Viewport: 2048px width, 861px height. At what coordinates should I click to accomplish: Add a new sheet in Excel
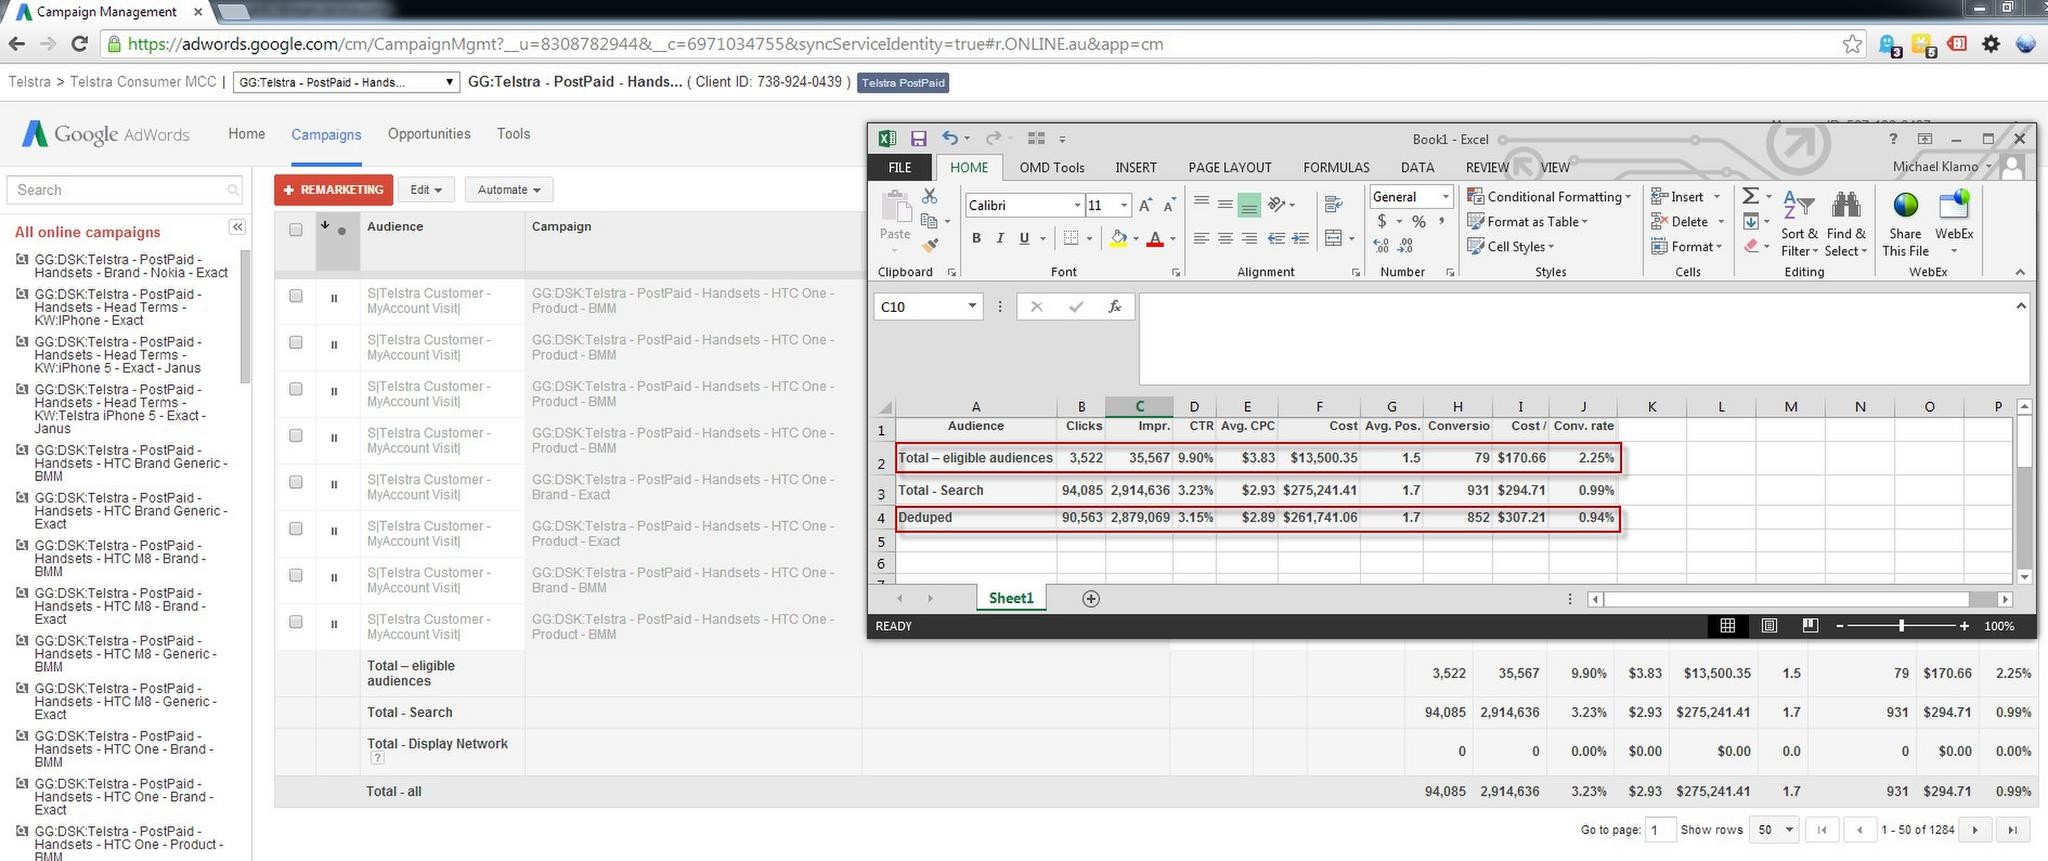(1091, 598)
